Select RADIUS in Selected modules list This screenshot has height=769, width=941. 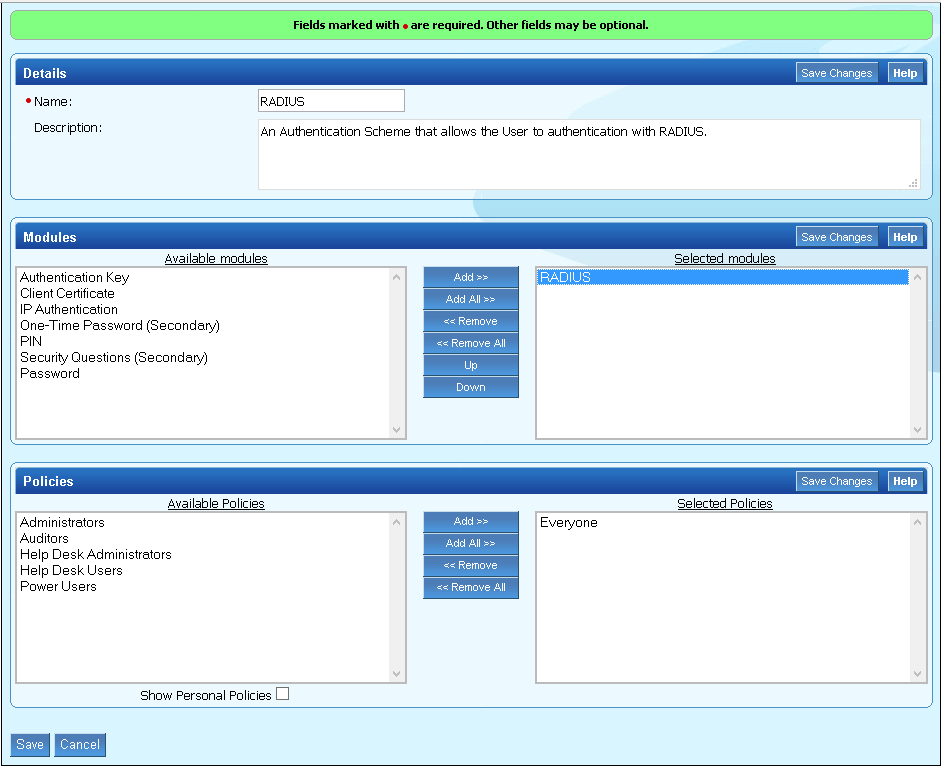point(723,277)
